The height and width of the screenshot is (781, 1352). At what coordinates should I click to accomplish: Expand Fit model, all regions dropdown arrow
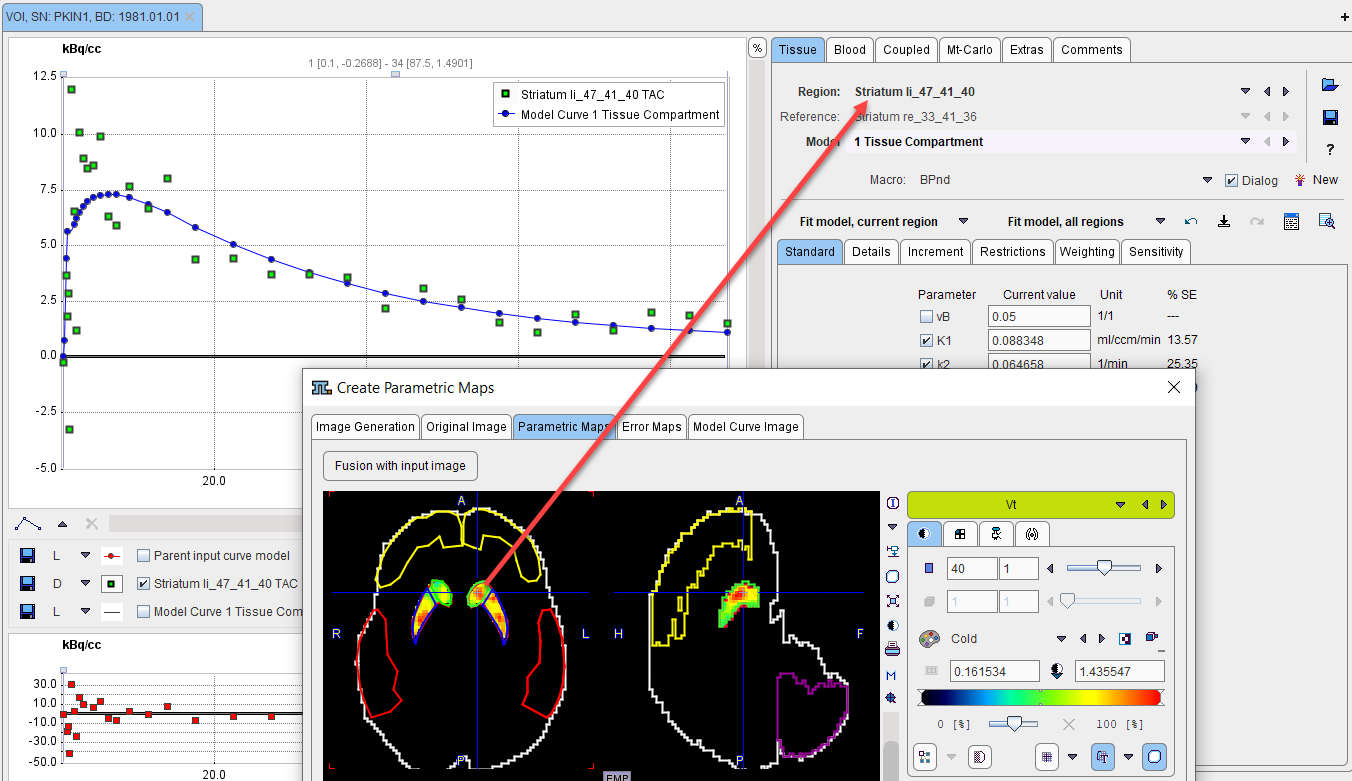coord(1161,221)
